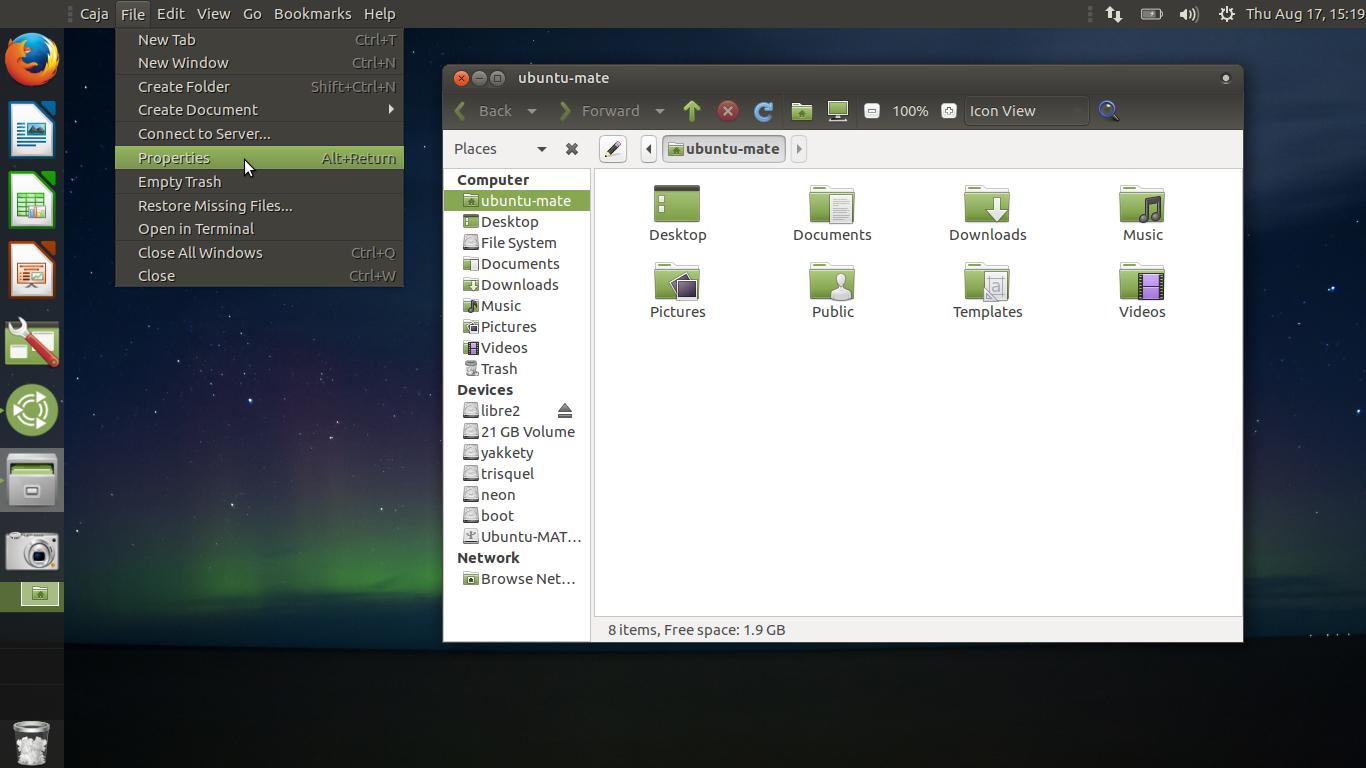Viewport: 1366px width, 768px height.
Task: Open the session settings gear indicator
Action: (1226, 14)
